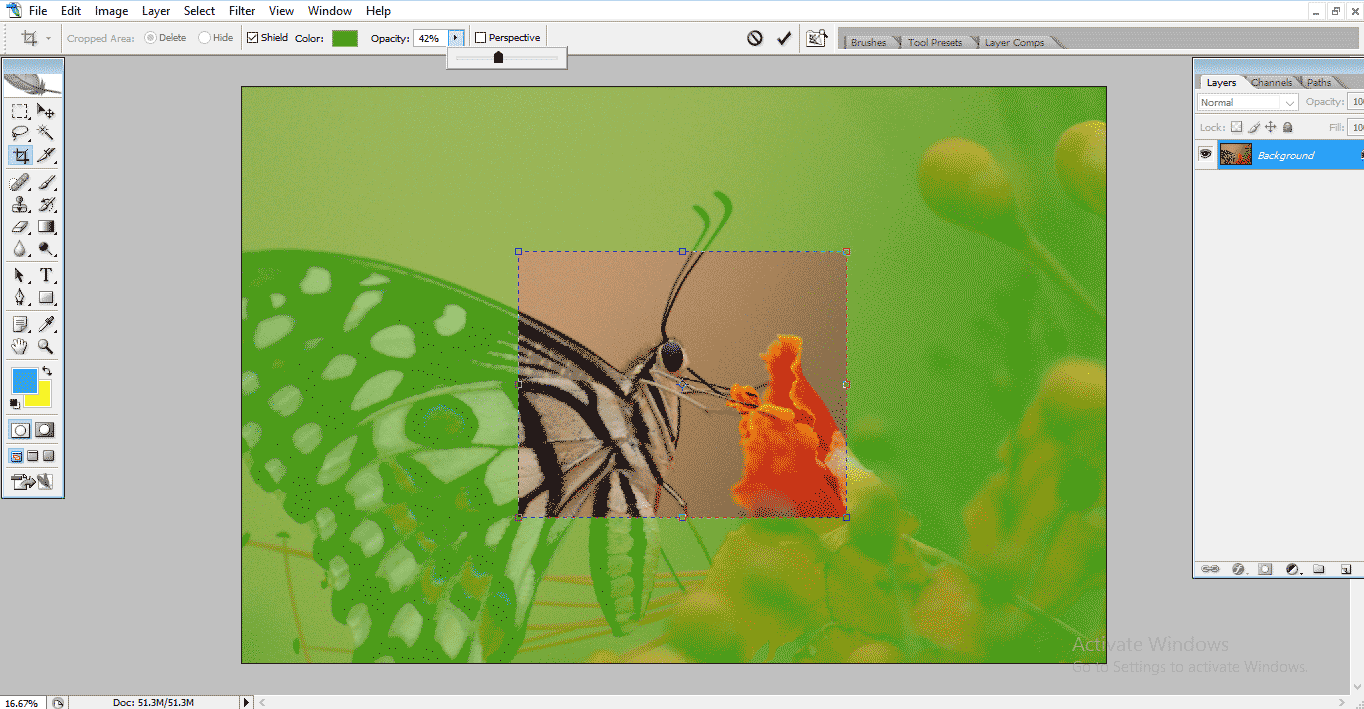Open the status bar info arrow
Image resolution: width=1364 pixels, height=709 pixels.
246,703
